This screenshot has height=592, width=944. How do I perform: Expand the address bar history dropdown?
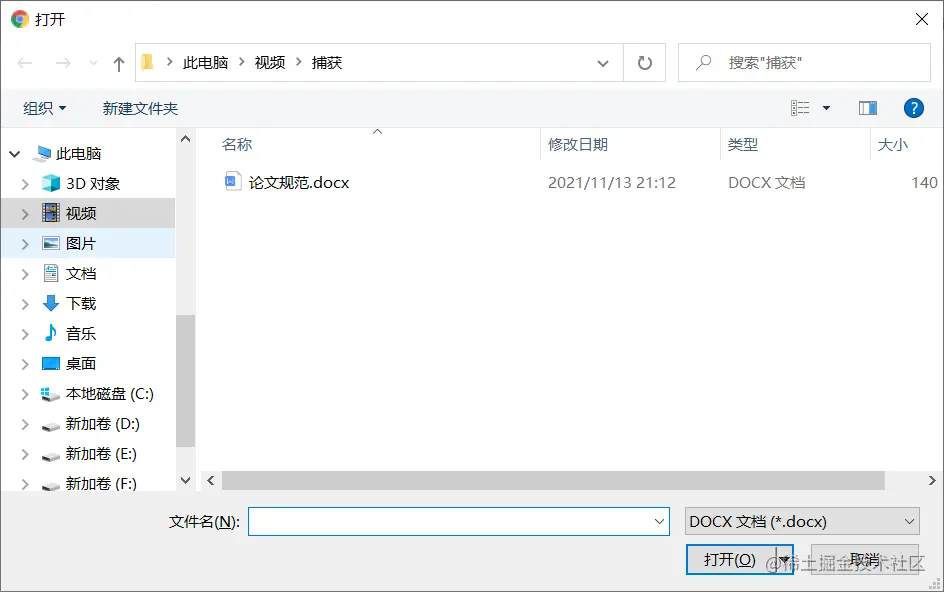coord(603,63)
